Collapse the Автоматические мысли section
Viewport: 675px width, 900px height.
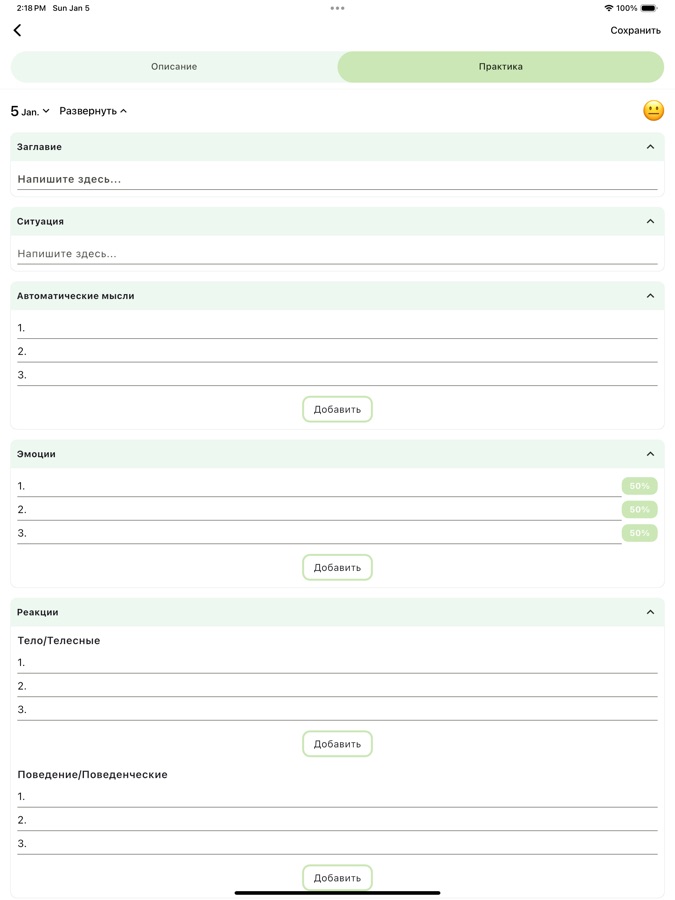point(650,296)
